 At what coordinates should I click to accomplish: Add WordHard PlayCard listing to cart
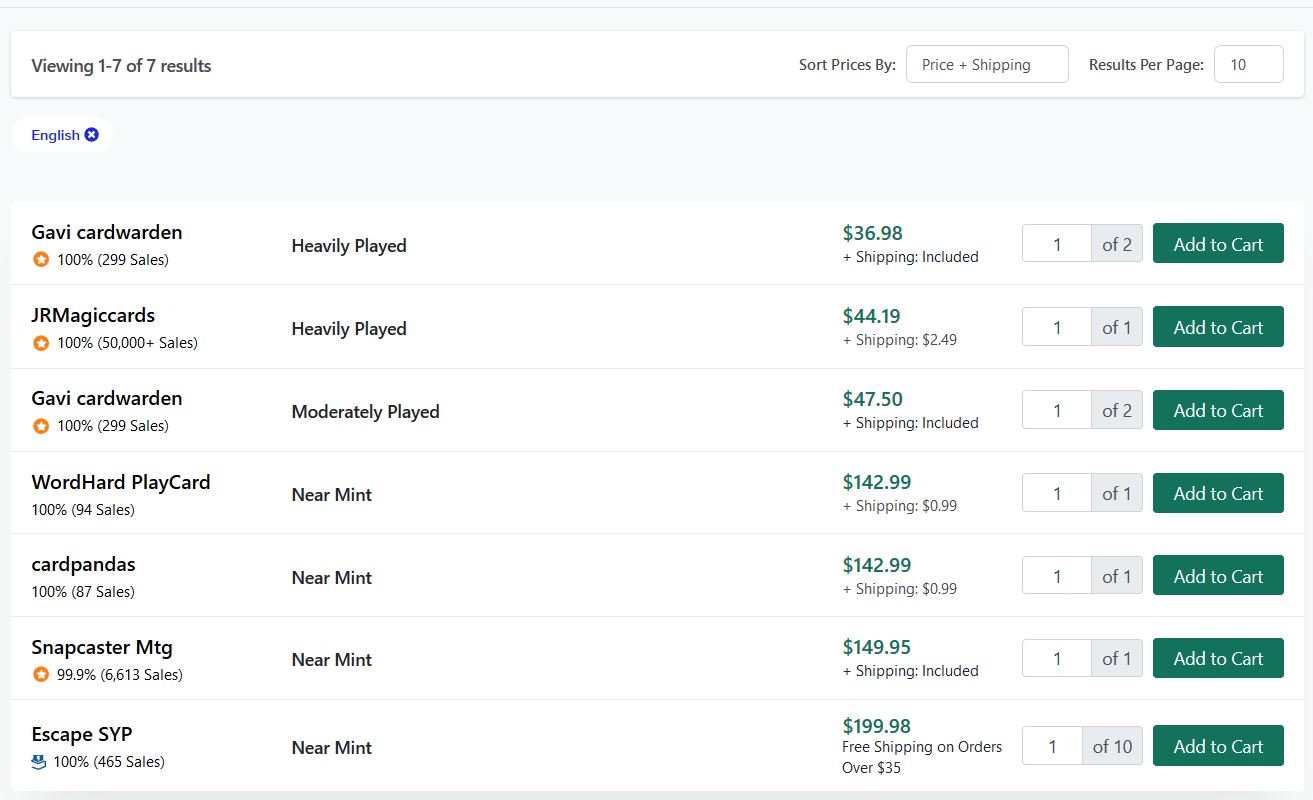pos(1217,493)
